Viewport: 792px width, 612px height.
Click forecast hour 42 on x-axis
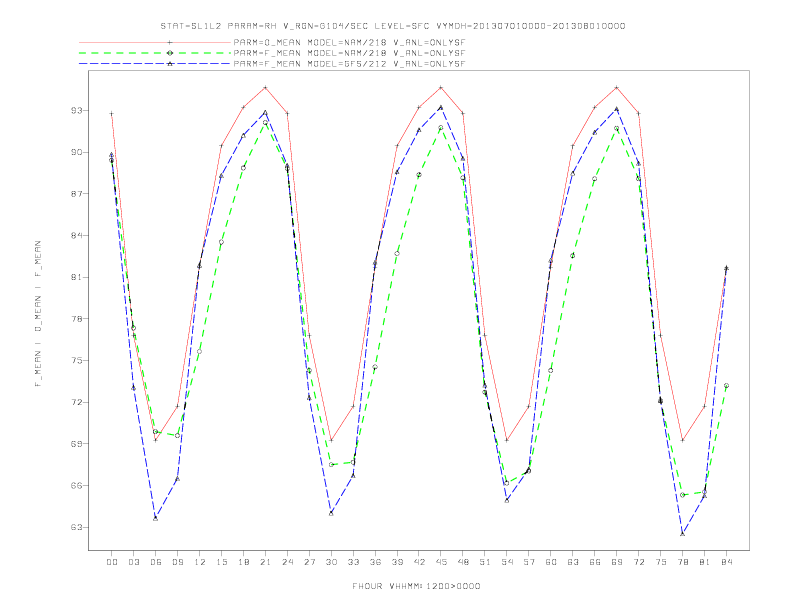pos(419,562)
